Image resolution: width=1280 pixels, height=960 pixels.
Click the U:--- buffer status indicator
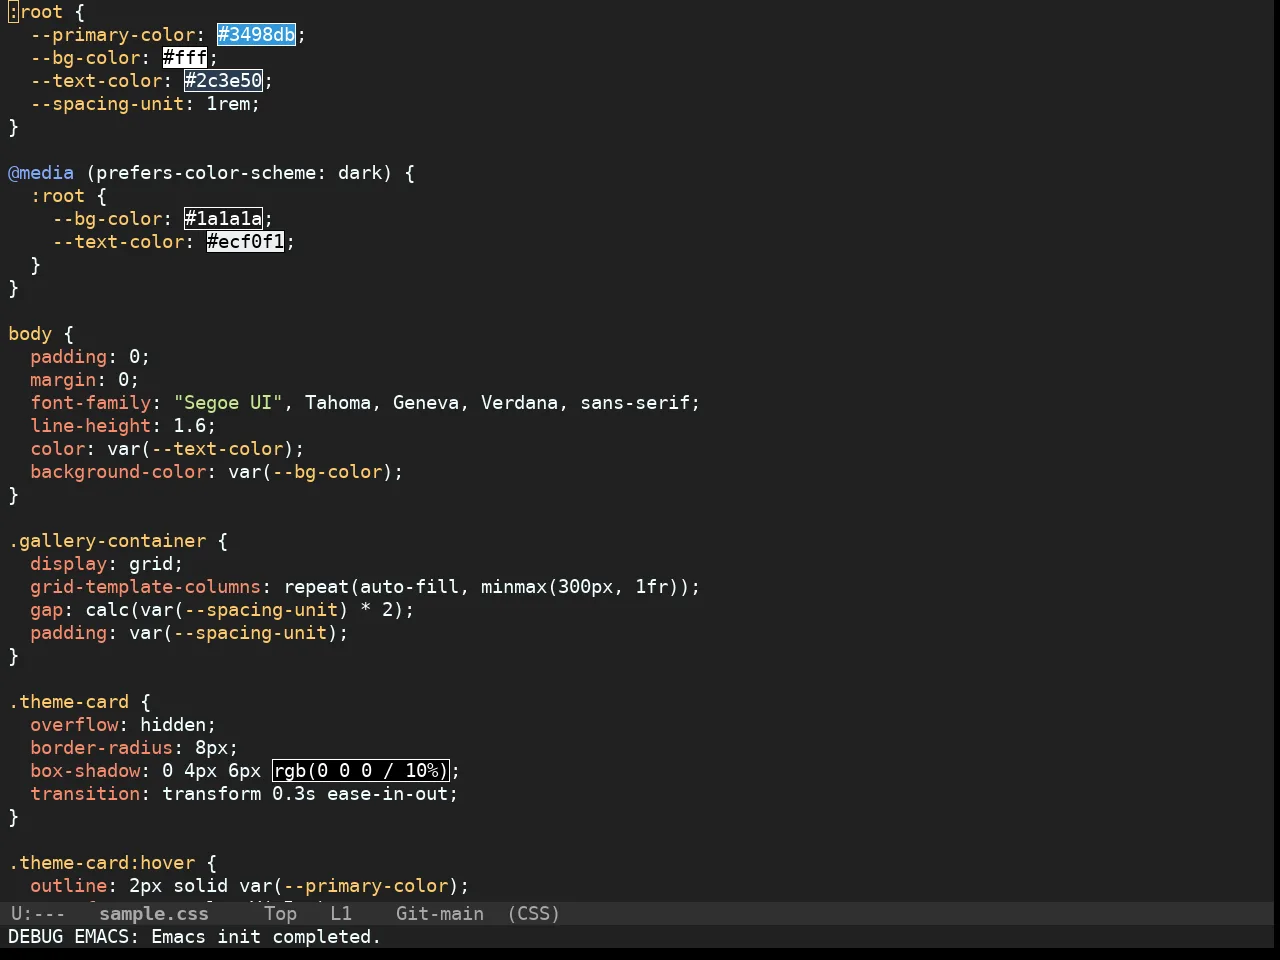[x=38, y=914]
